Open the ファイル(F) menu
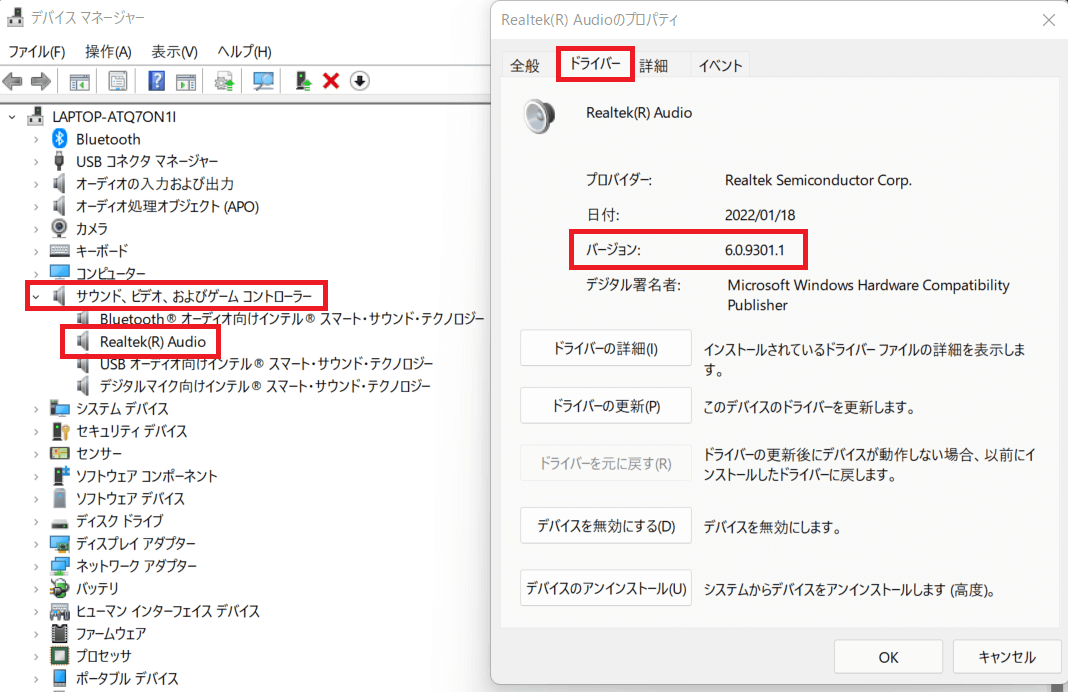Screen dimensions: 1068x692 pyautogui.click(x=37, y=52)
